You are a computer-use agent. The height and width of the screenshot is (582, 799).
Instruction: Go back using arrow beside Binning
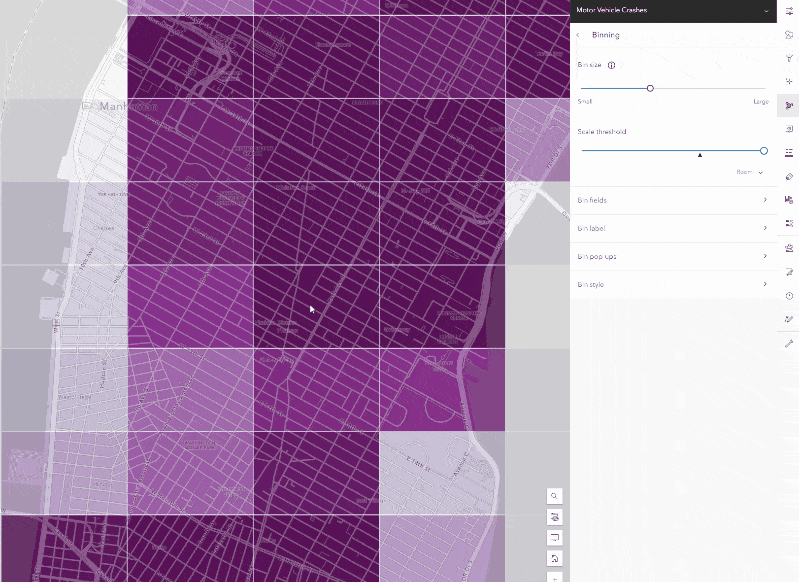pos(578,35)
